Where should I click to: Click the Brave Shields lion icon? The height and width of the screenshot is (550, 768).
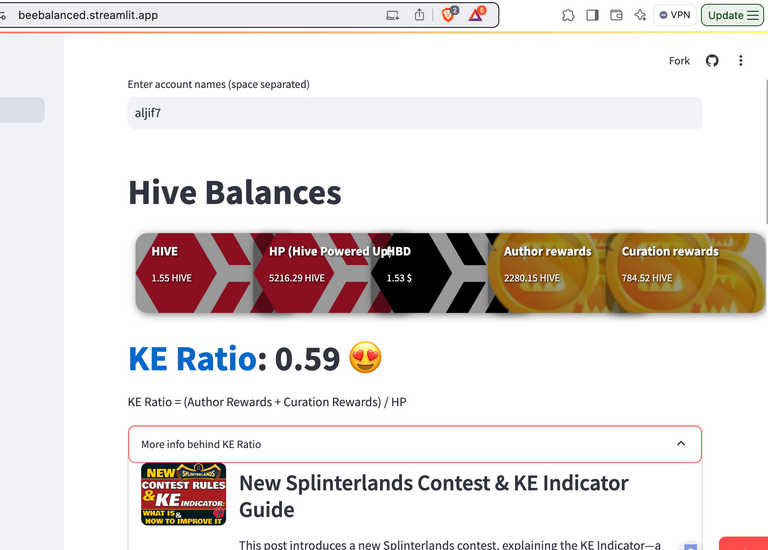(448, 15)
